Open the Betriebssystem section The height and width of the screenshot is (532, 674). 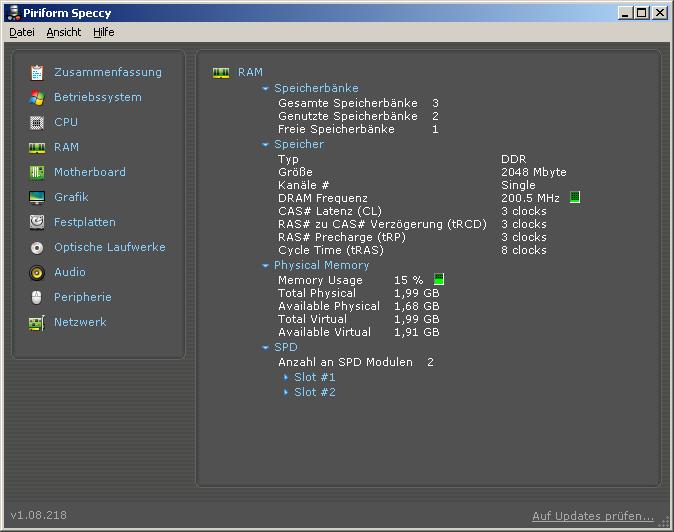(x=98, y=97)
